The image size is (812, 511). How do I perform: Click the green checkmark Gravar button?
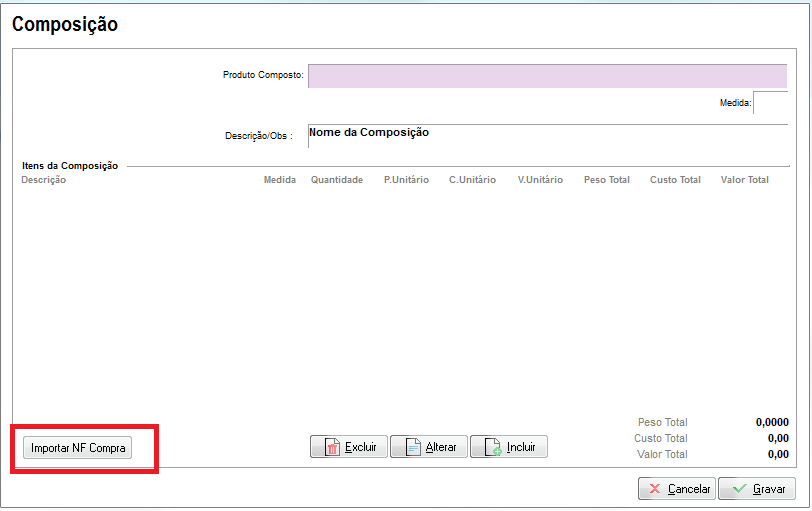click(757, 489)
